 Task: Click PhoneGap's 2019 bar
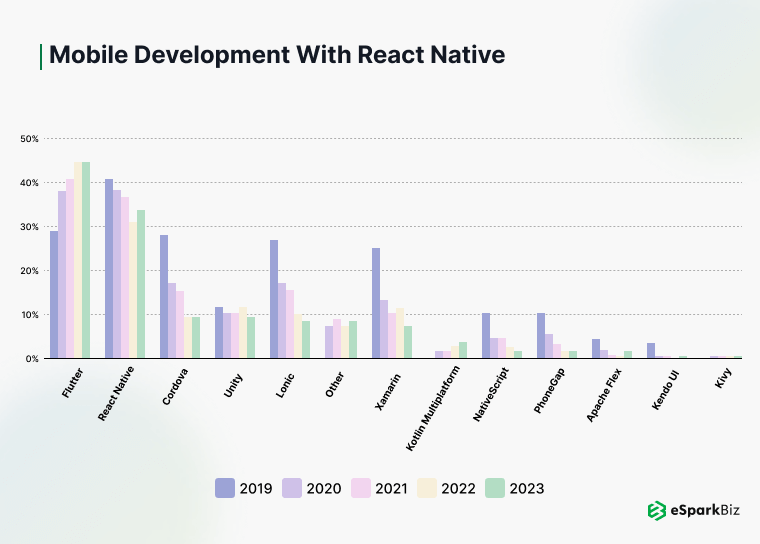click(x=541, y=336)
